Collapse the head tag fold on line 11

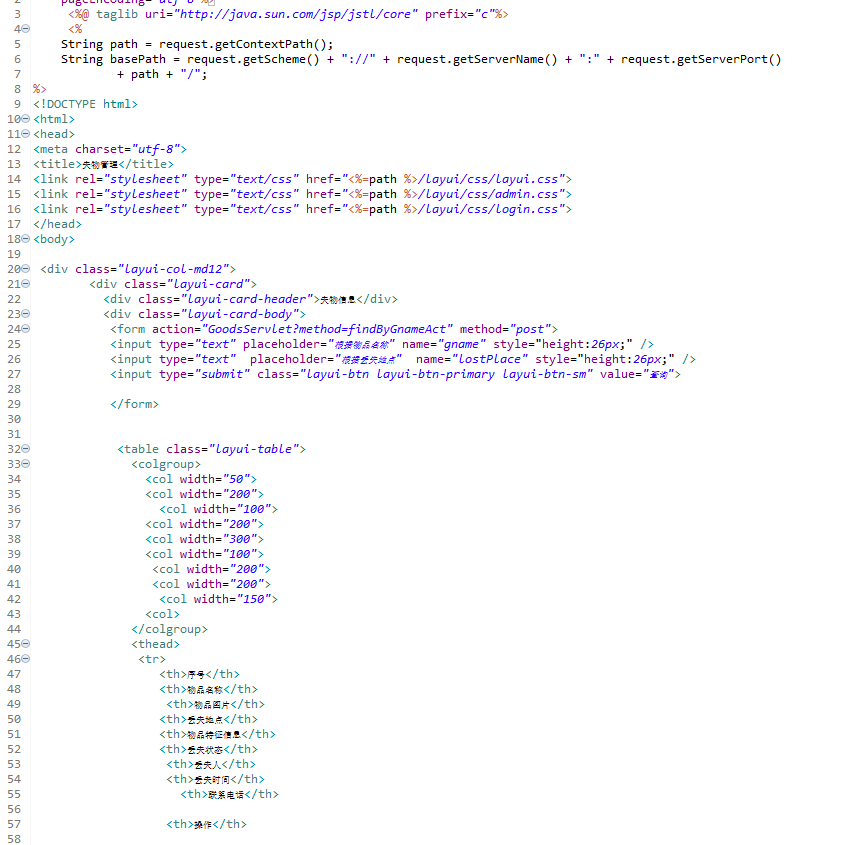(x=25, y=134)
